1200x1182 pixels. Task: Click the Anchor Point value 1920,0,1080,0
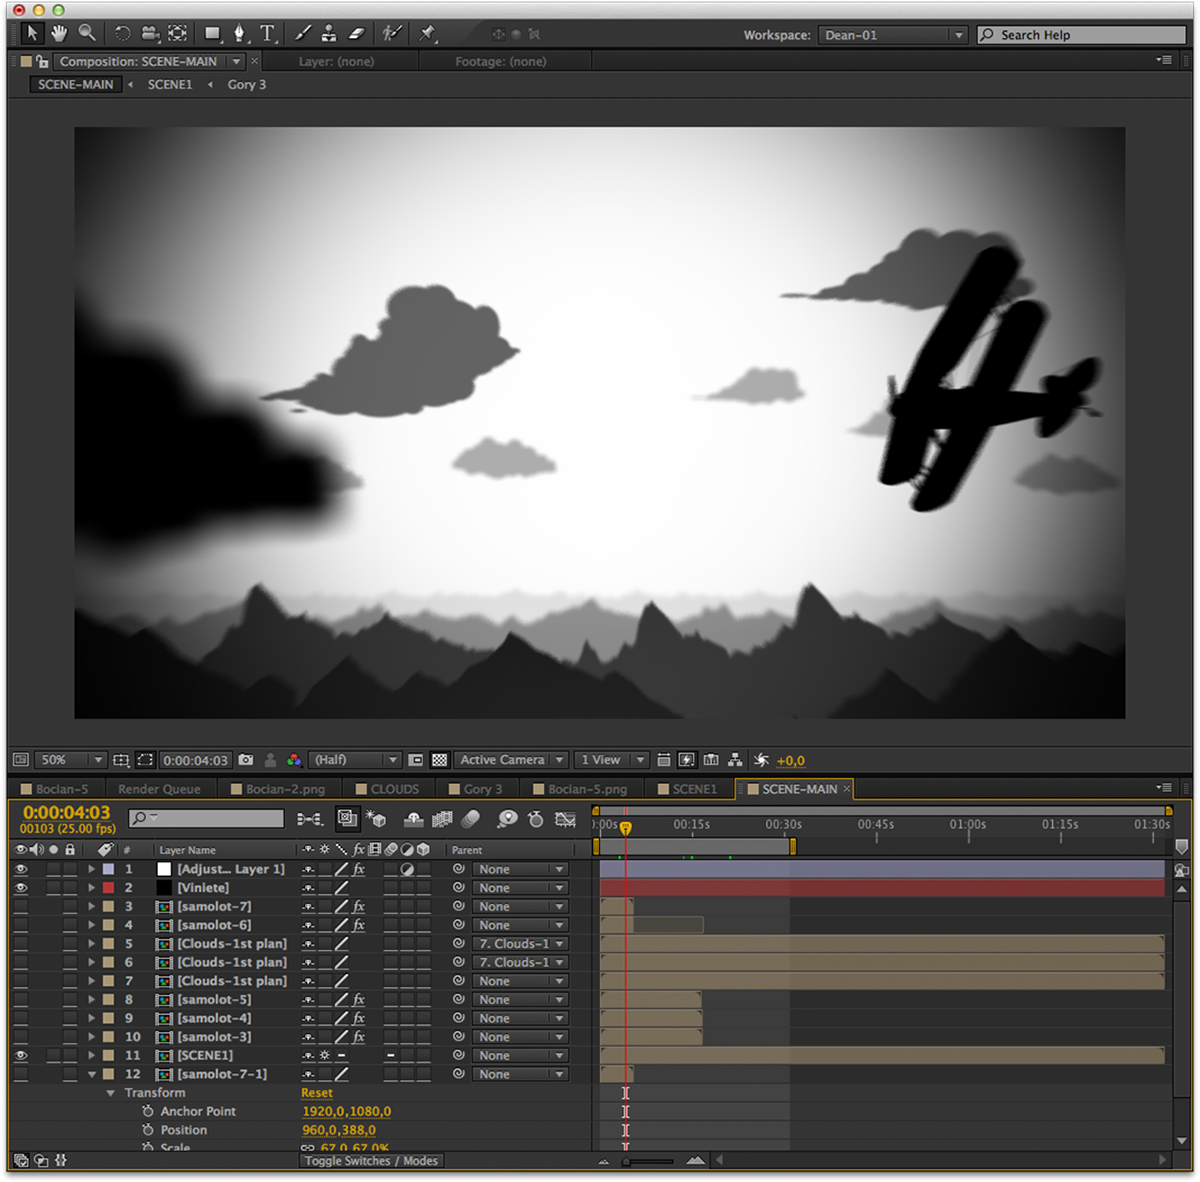click(346, 1111)
